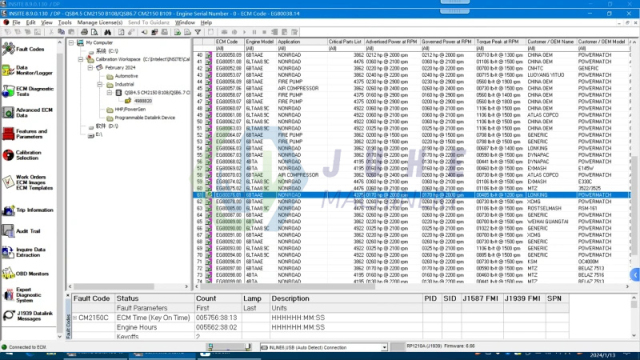The width and height of the screenshot is (640, 360).
Task: Select row 45 AIR COMPRESSOR EG80057.06
Action: click(x=411, y=88)
